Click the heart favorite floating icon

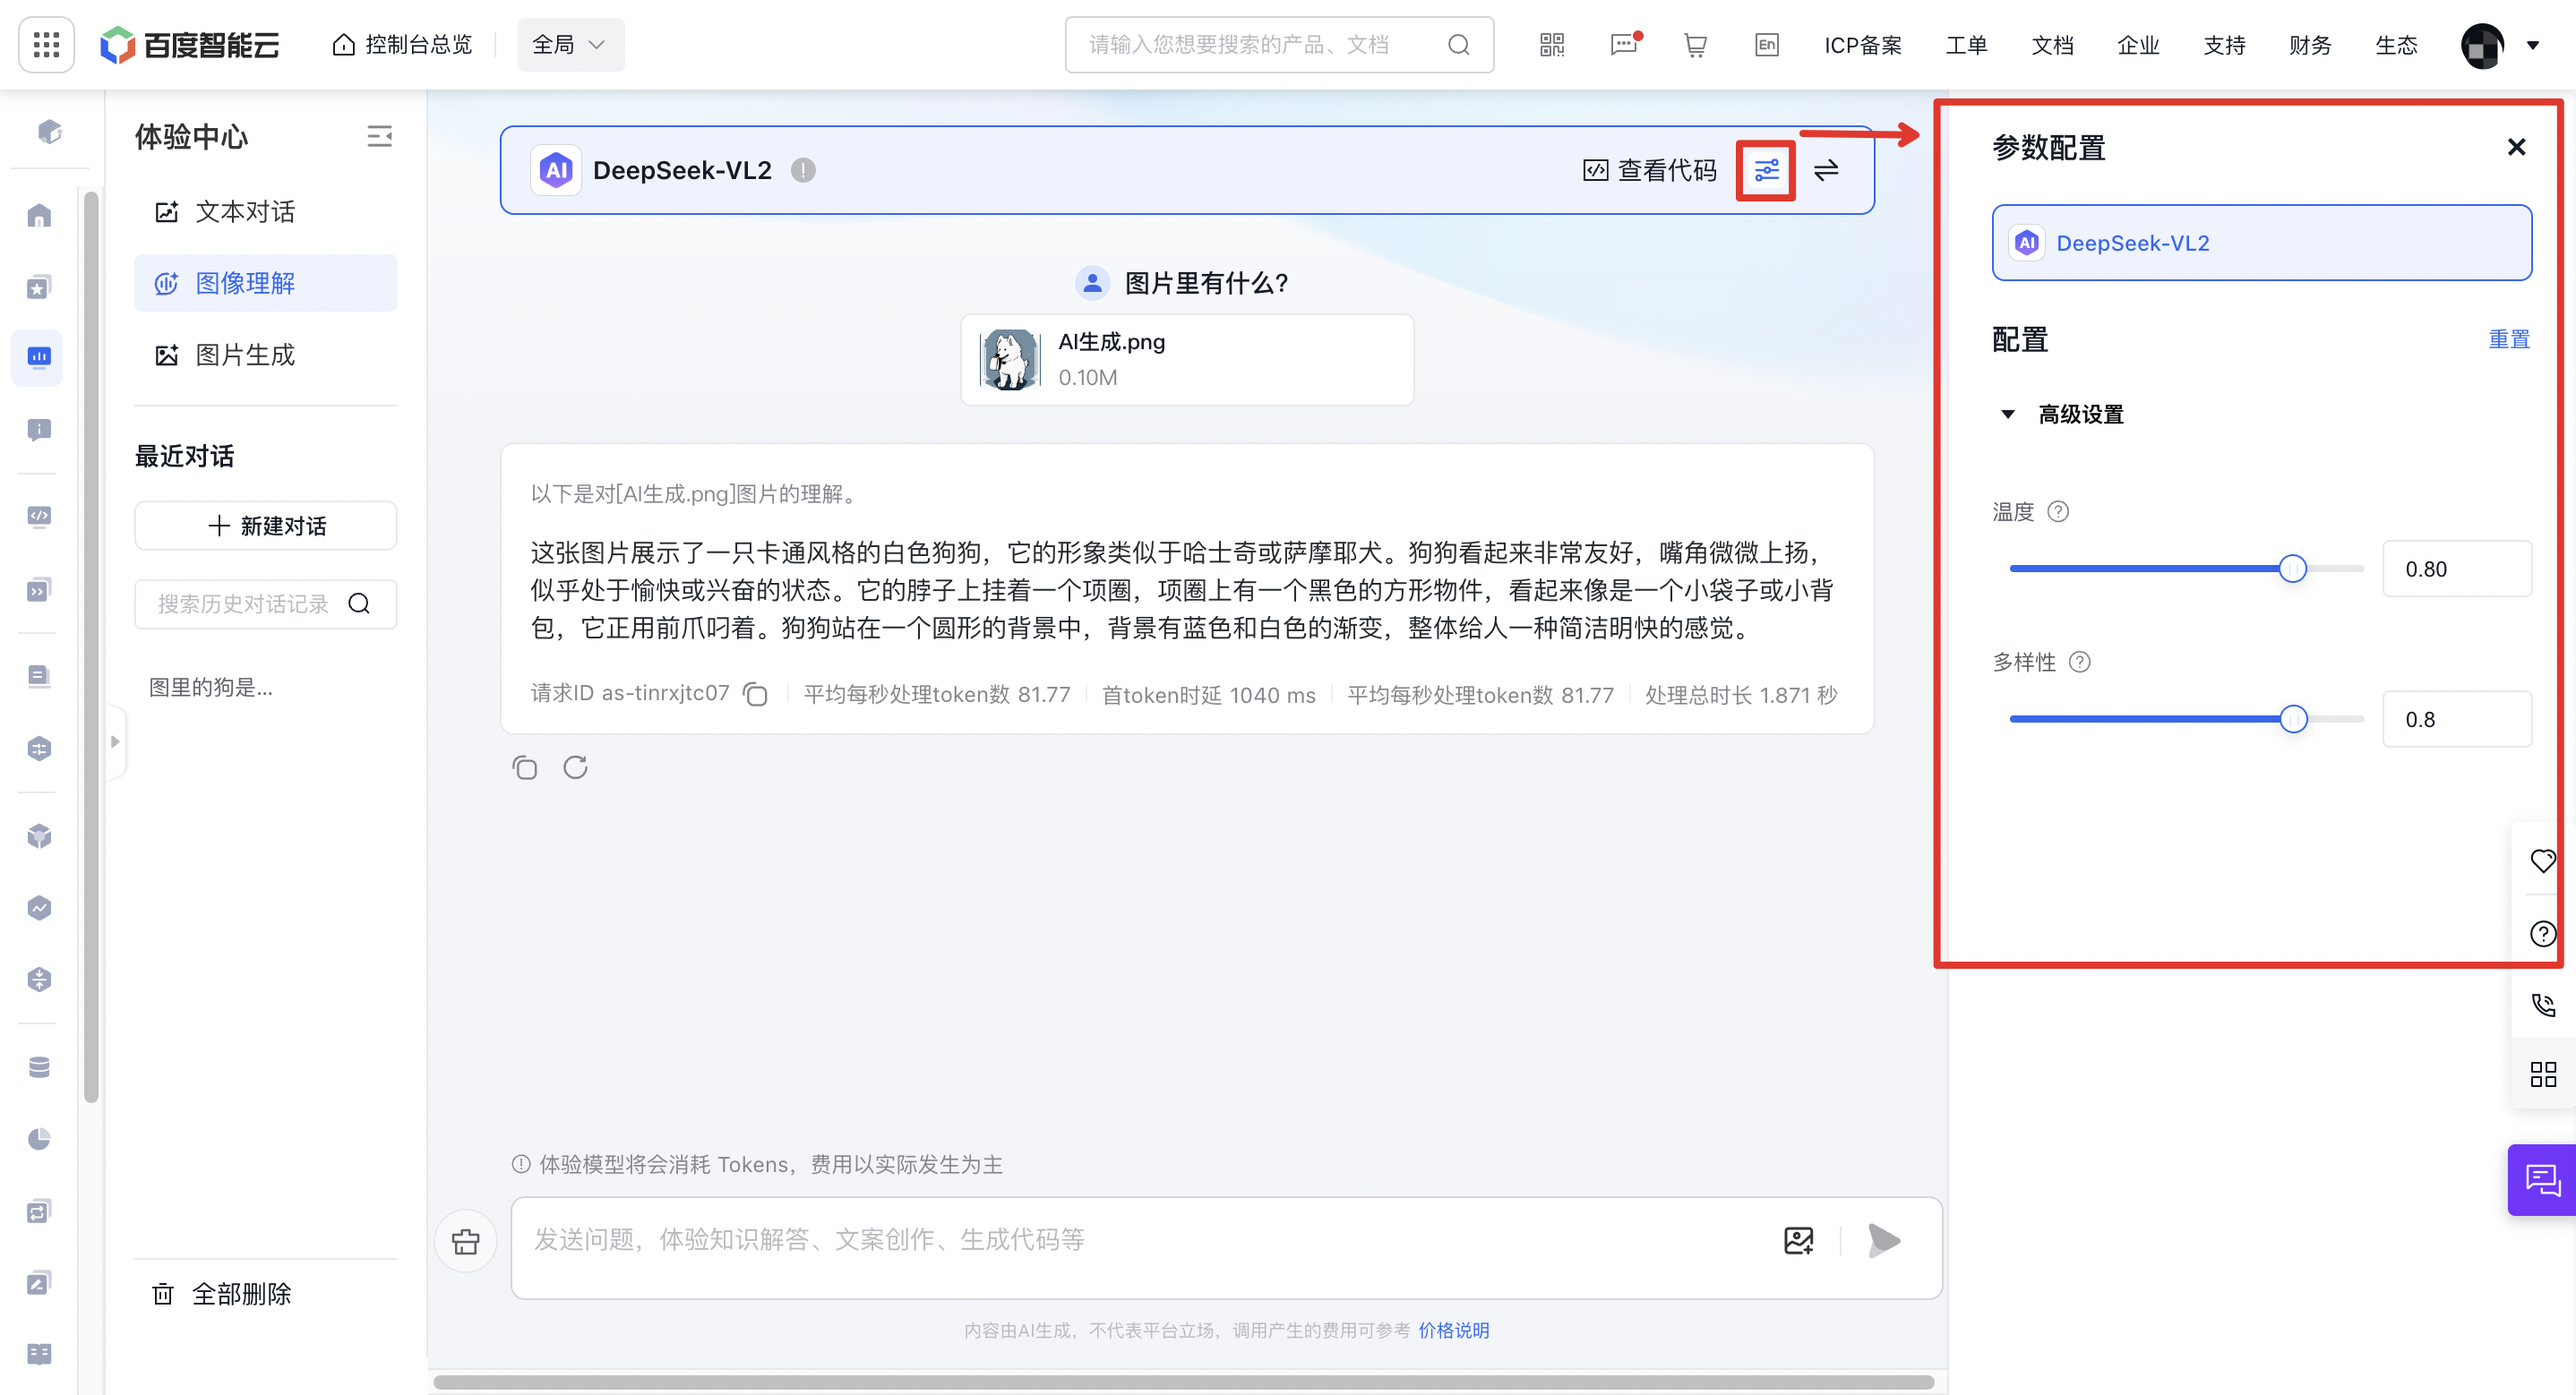(x=2543, y=861)
